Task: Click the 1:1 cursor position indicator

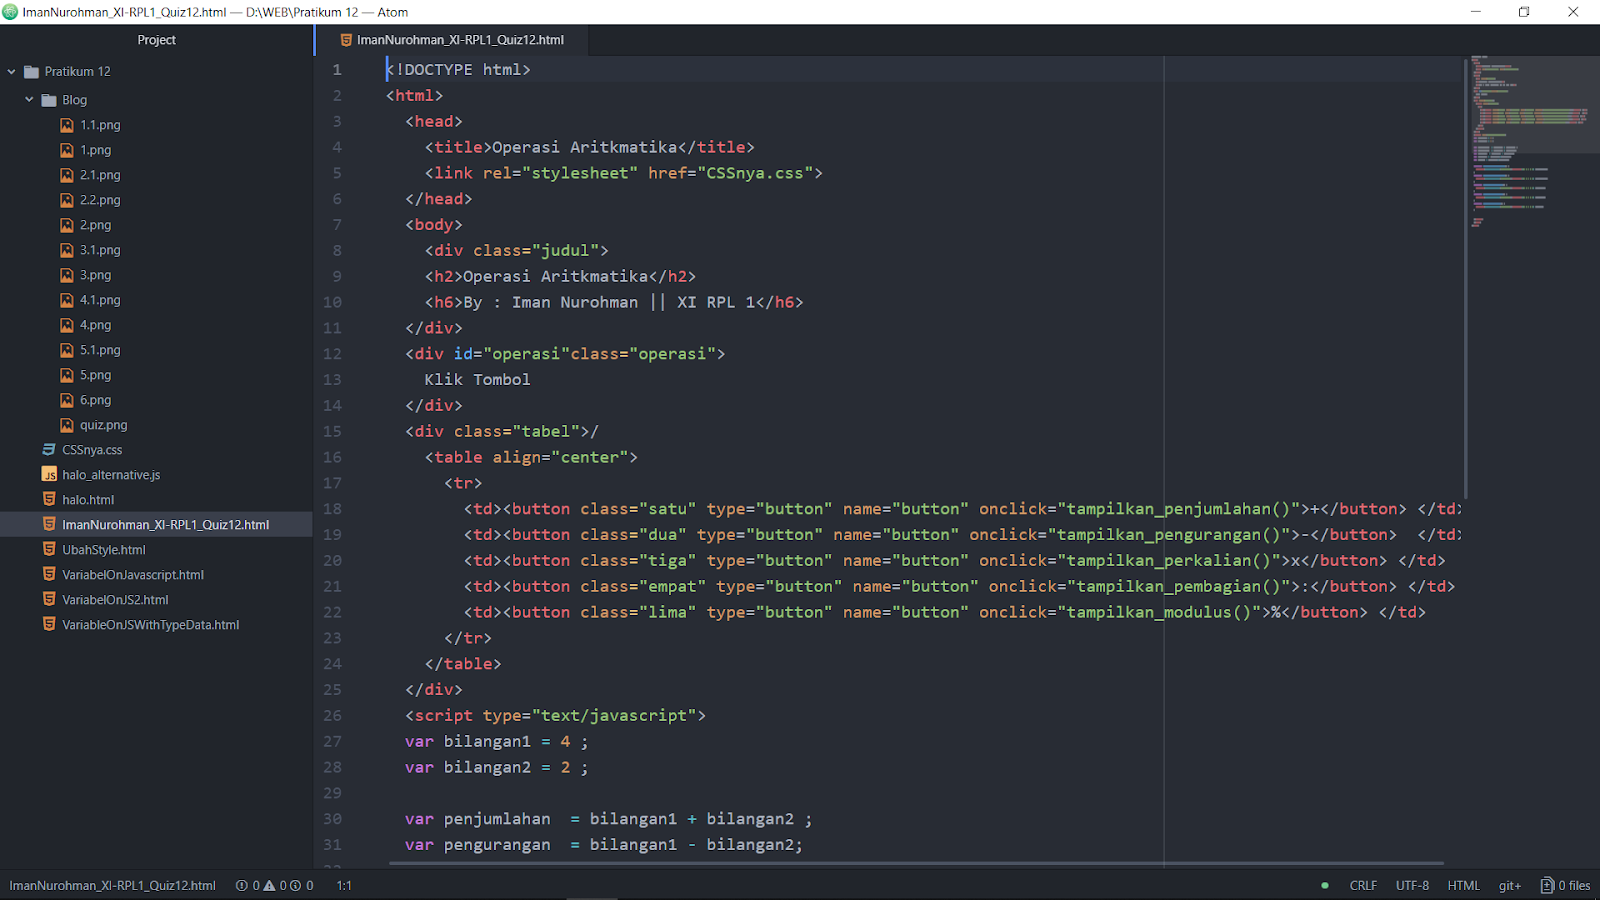Action: tap(343, 885)
